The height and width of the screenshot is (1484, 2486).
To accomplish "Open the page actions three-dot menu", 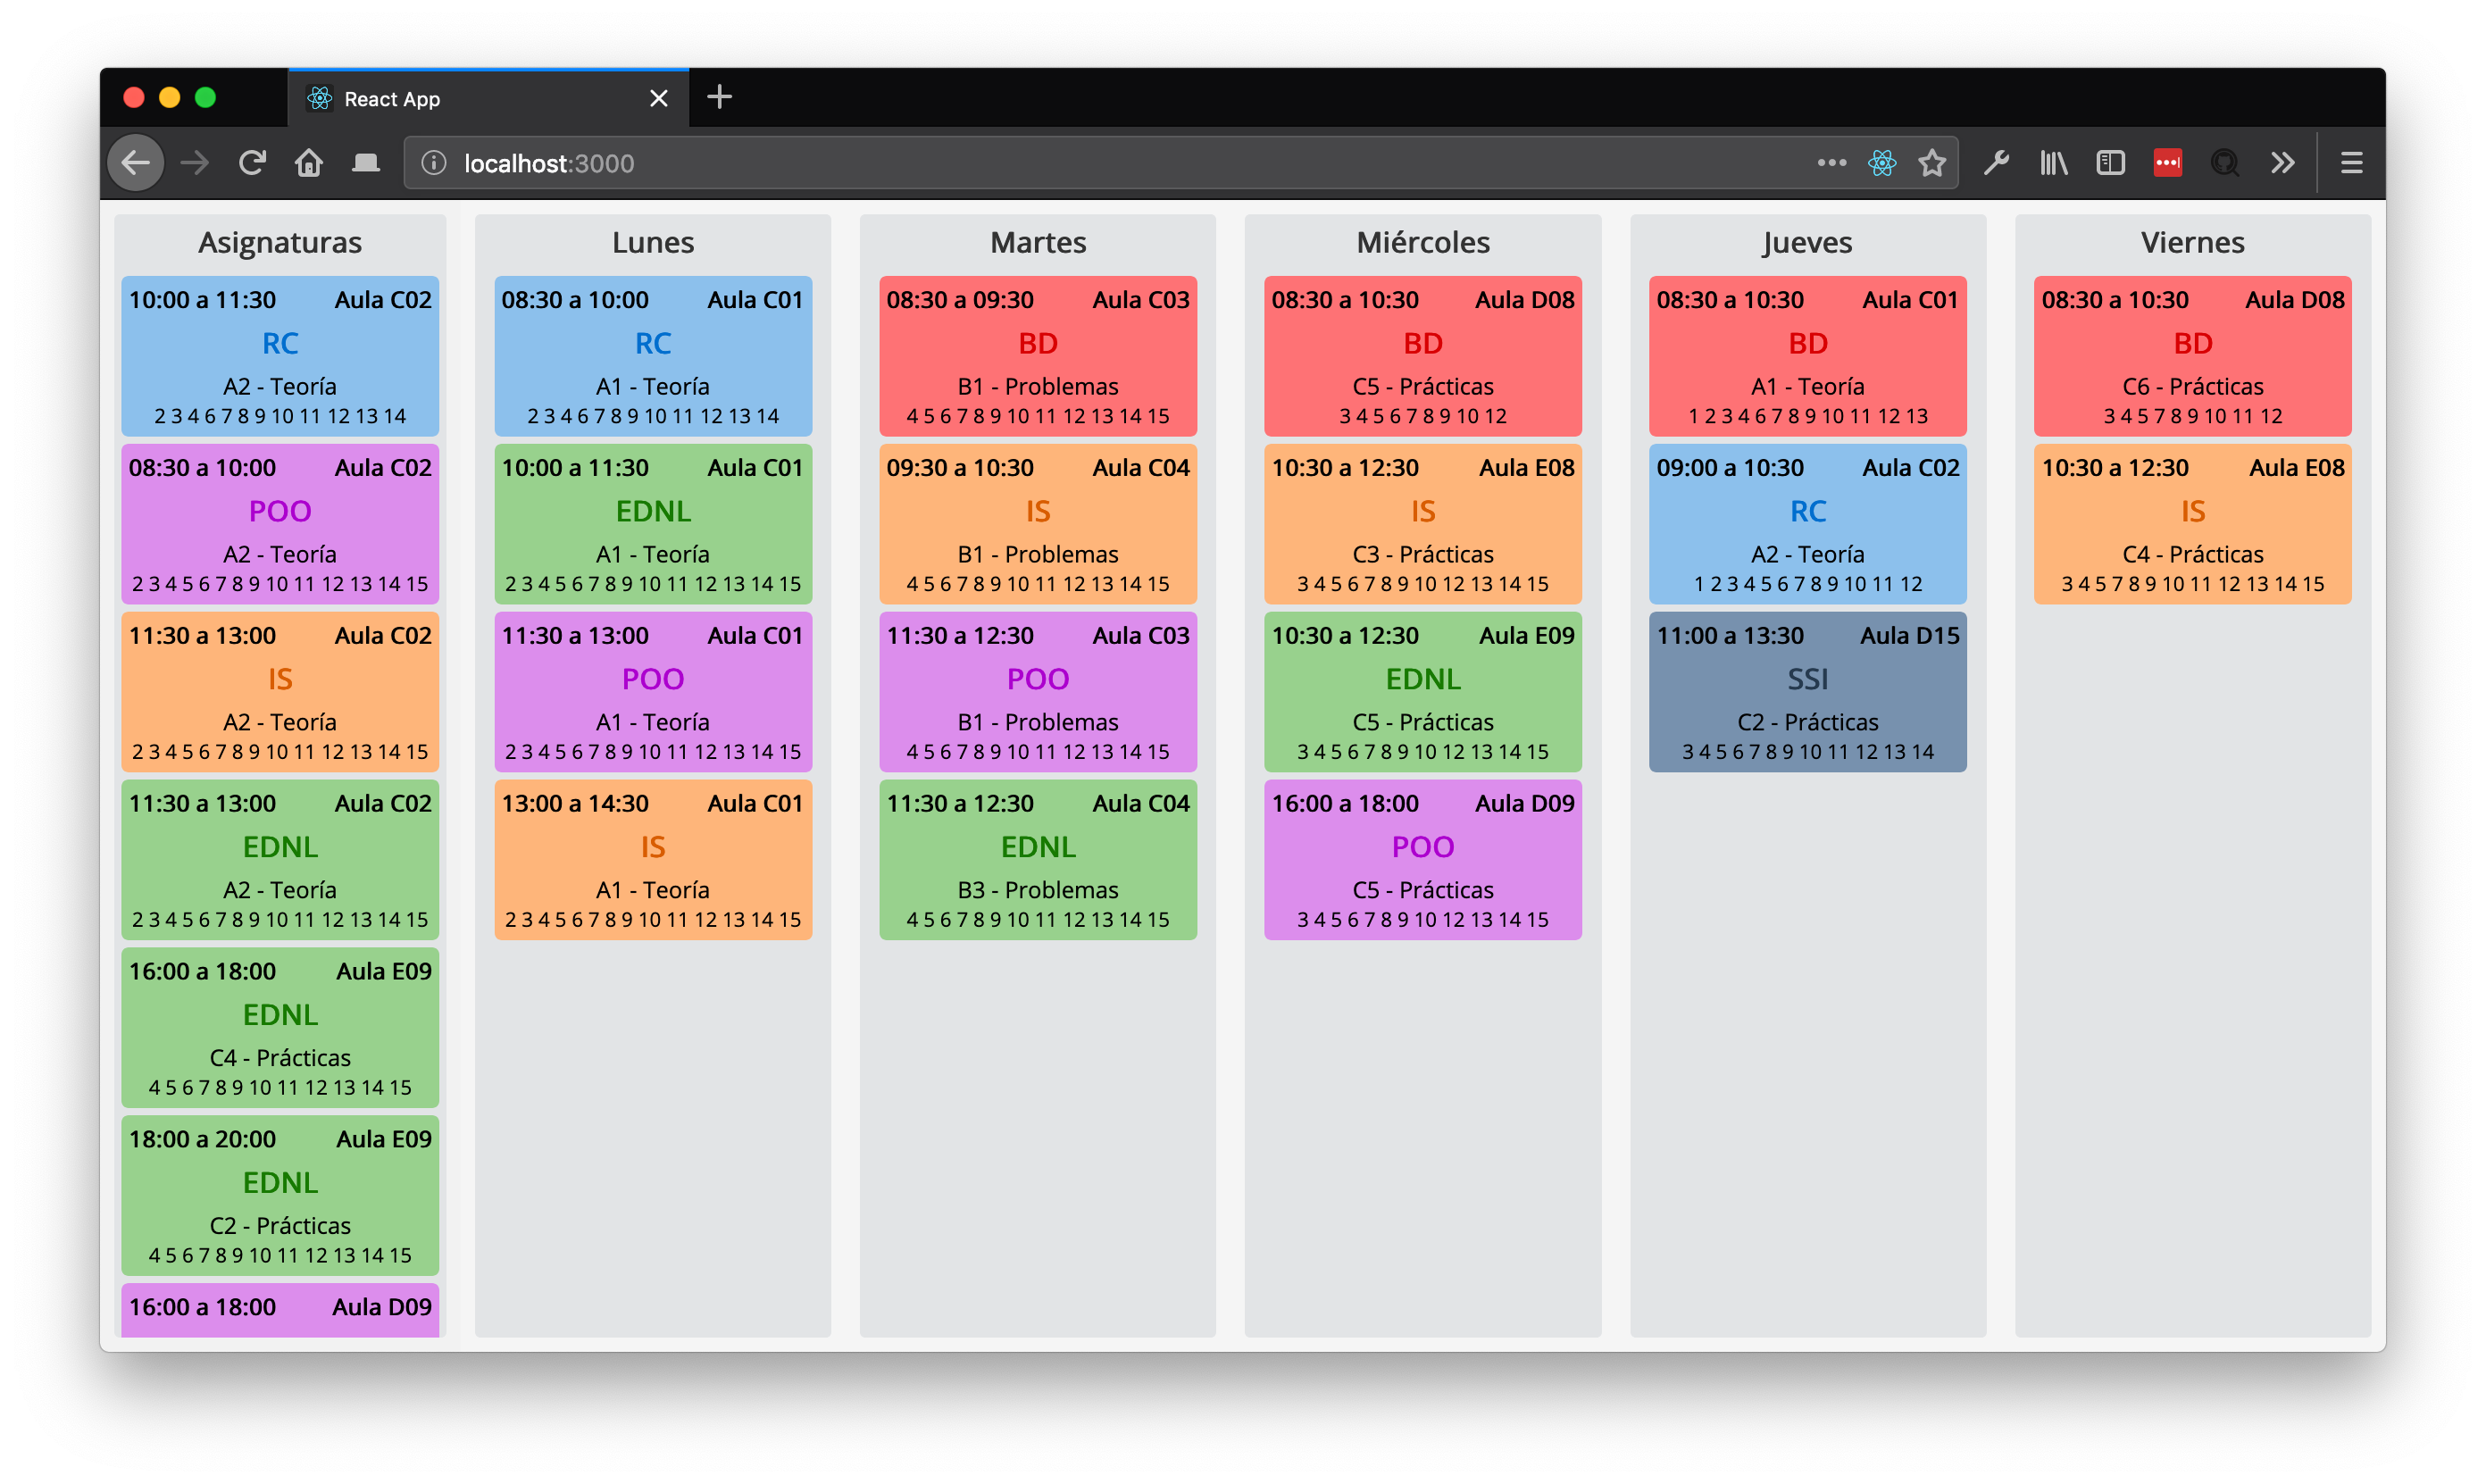I will click(x=1831, y=163).
